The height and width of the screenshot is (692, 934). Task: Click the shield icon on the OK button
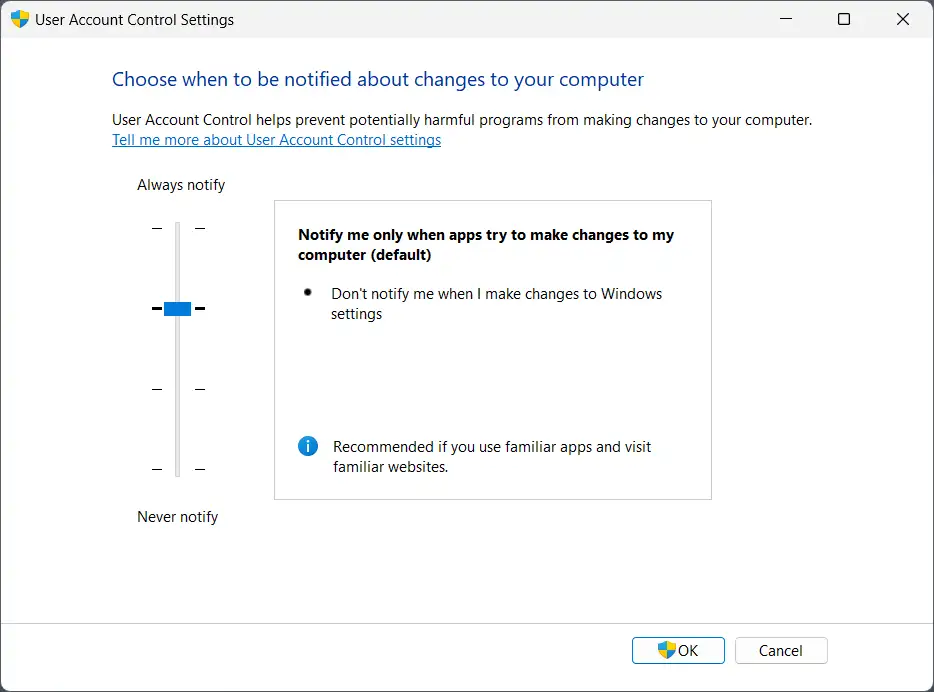tap(666, 650)
